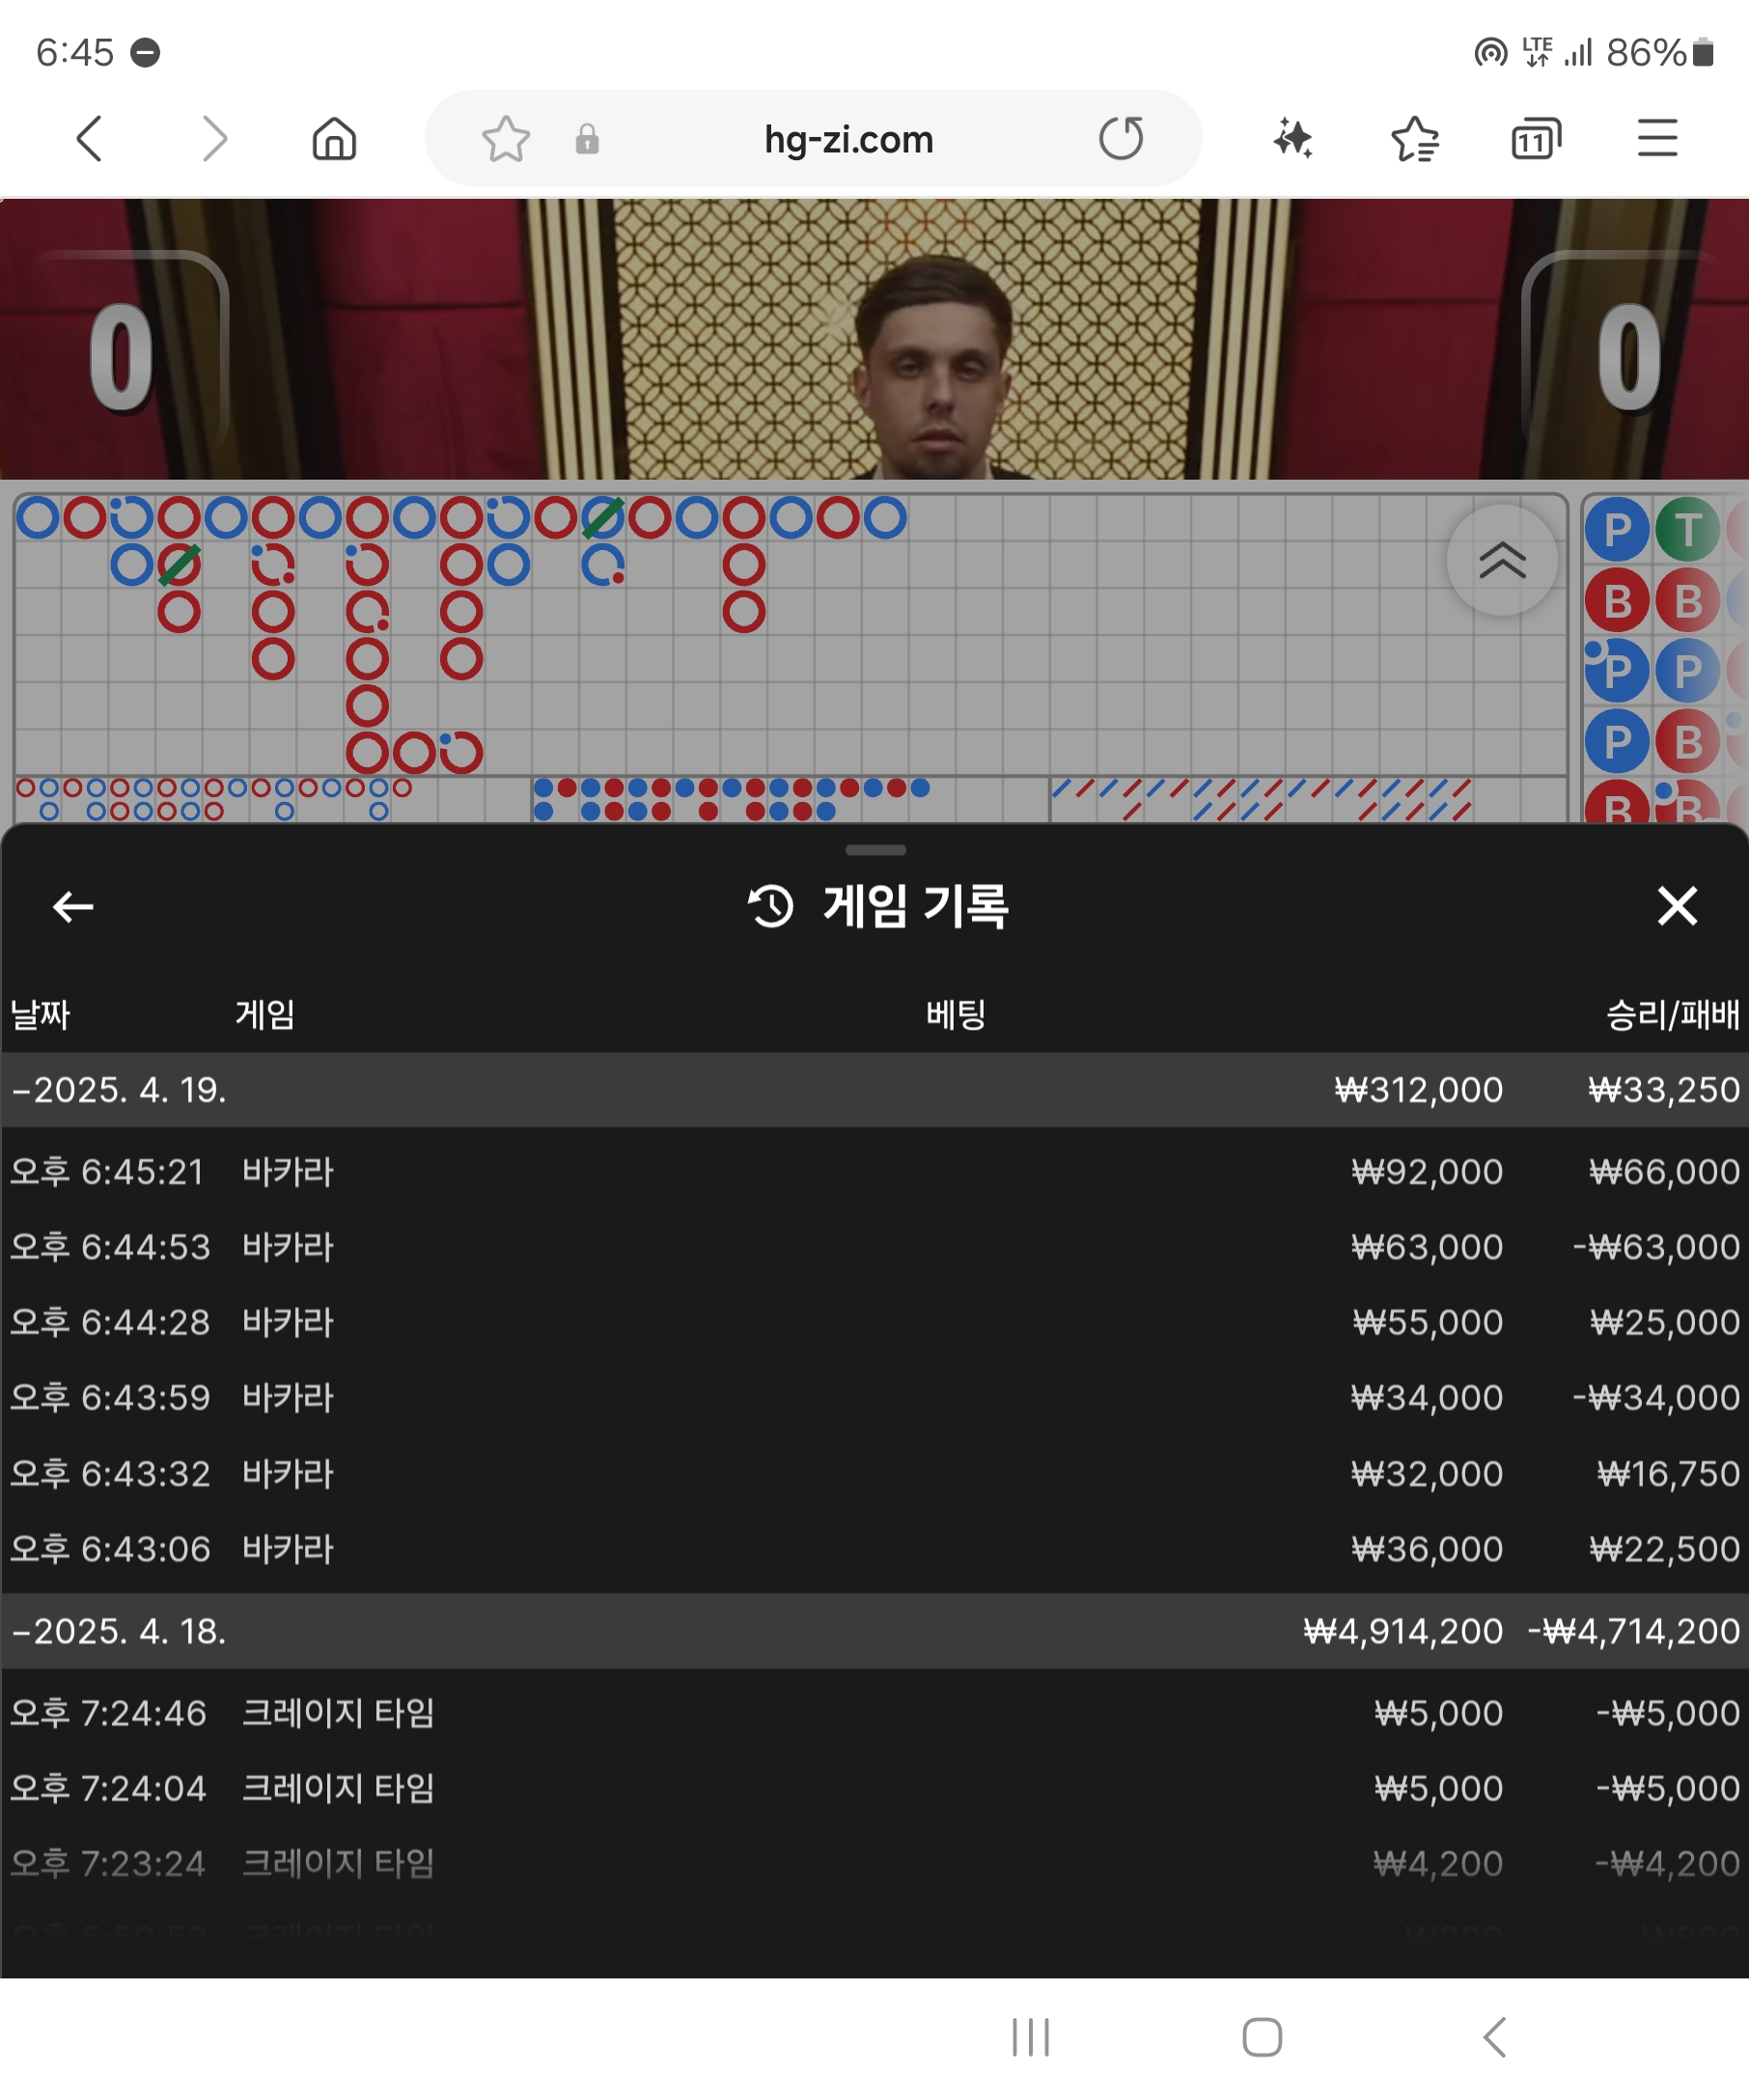Open the 6:45:21 baccarat record
The width and height of the screenshot is (1749, 2100).
(874, 1171)
